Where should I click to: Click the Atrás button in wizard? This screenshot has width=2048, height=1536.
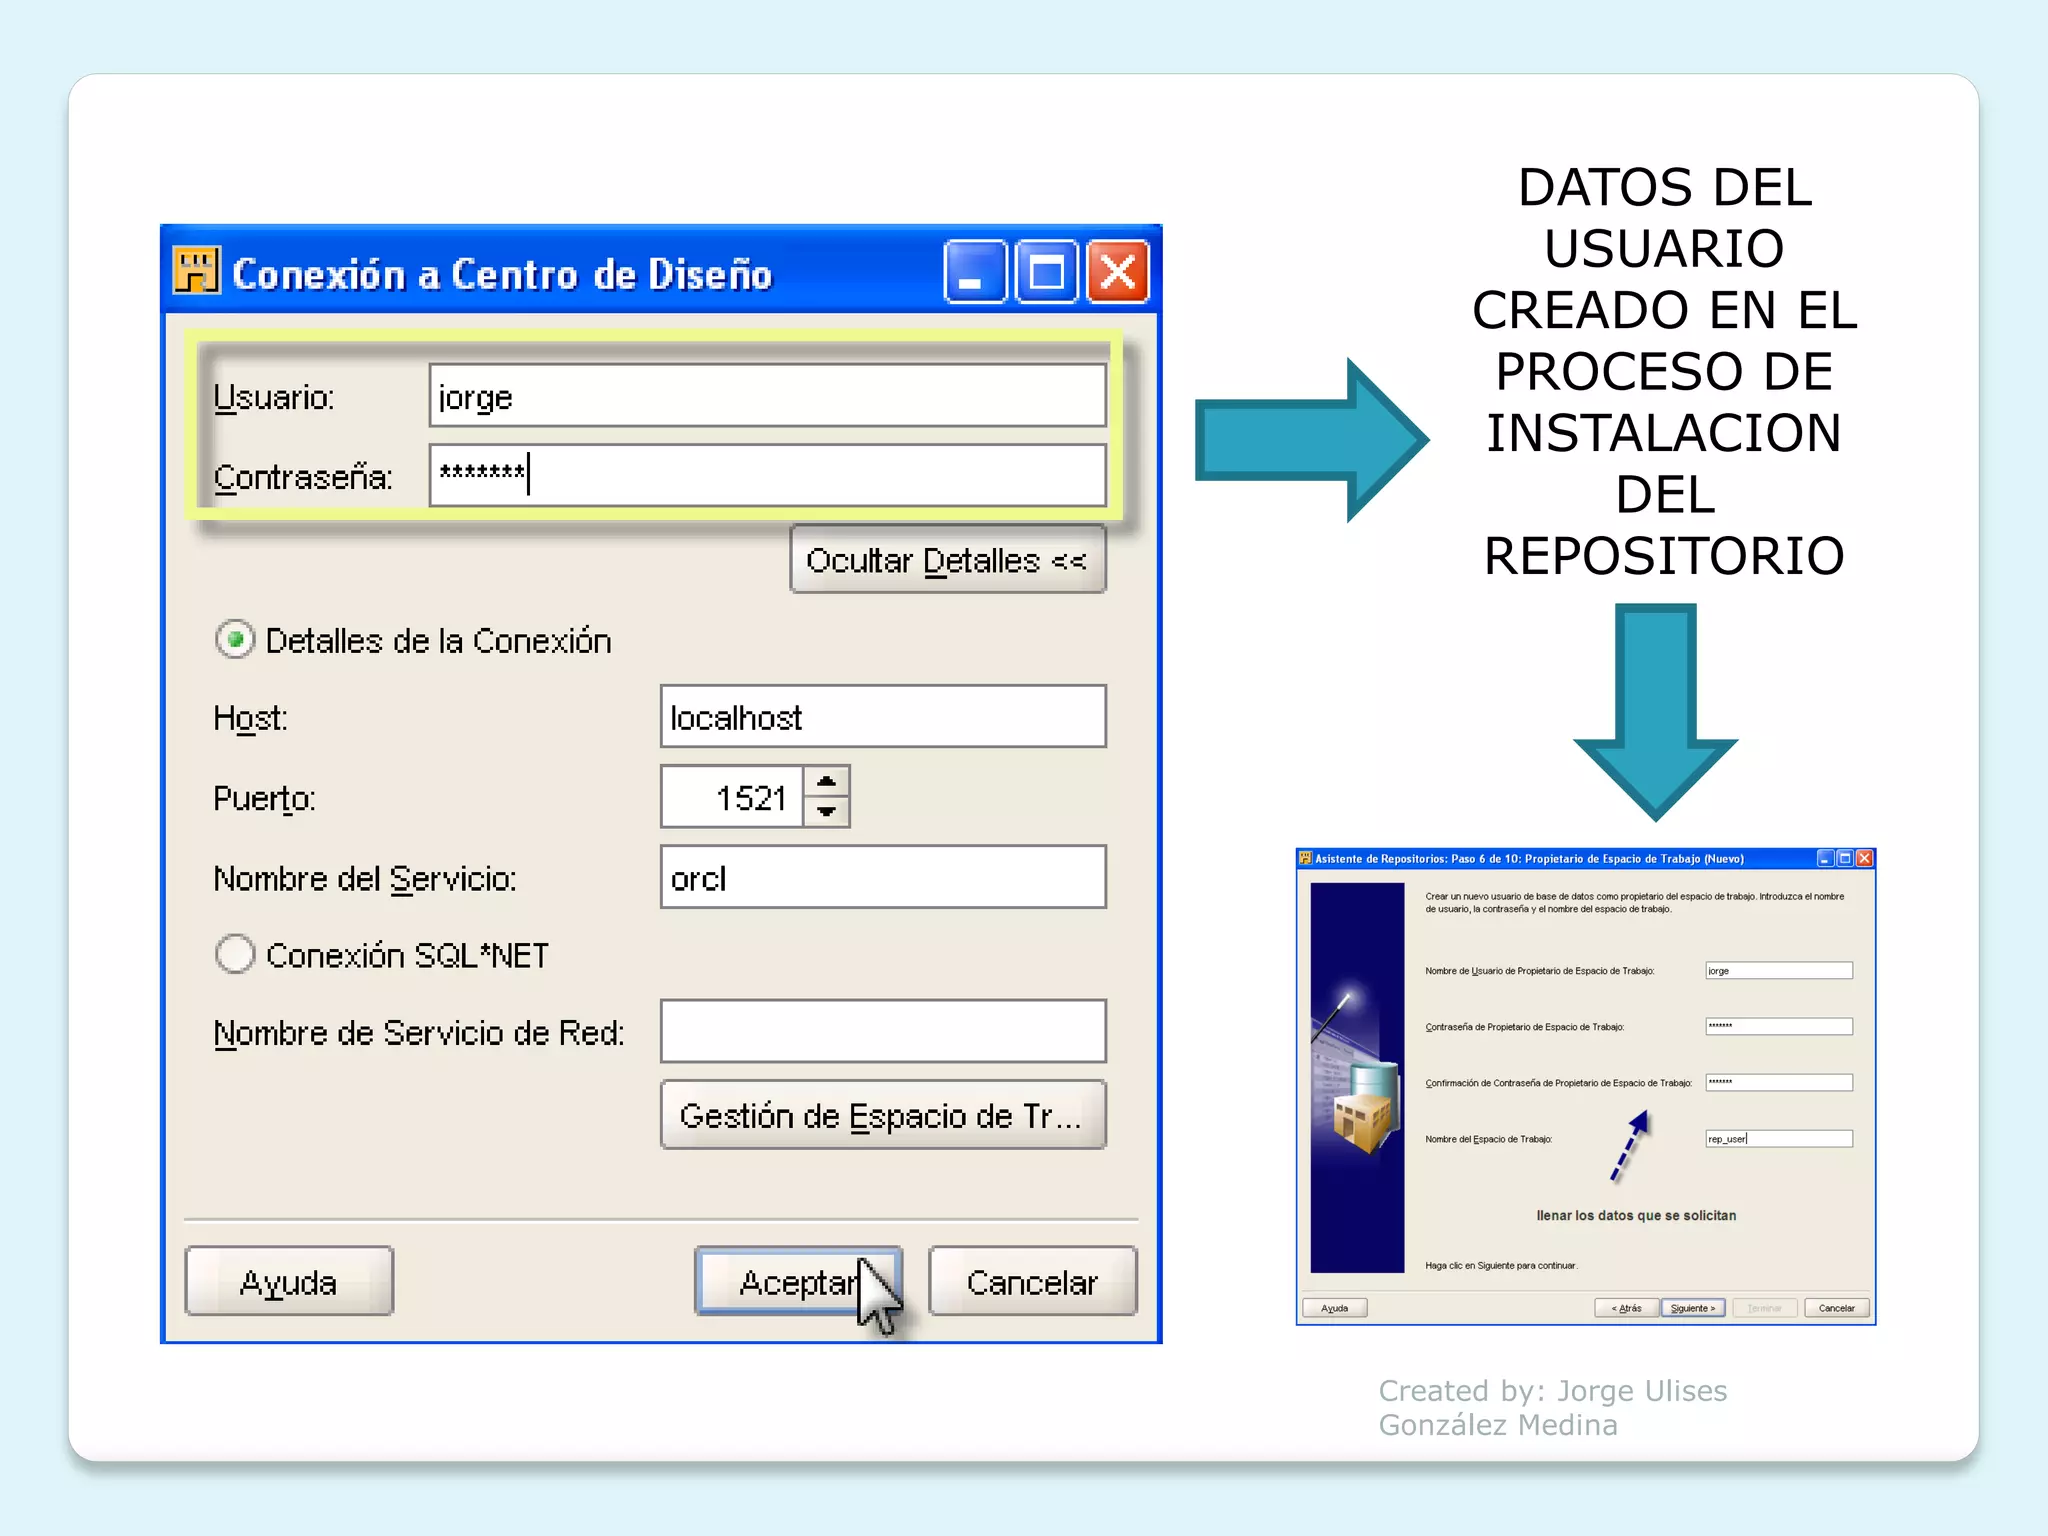pos(1627,1308)
